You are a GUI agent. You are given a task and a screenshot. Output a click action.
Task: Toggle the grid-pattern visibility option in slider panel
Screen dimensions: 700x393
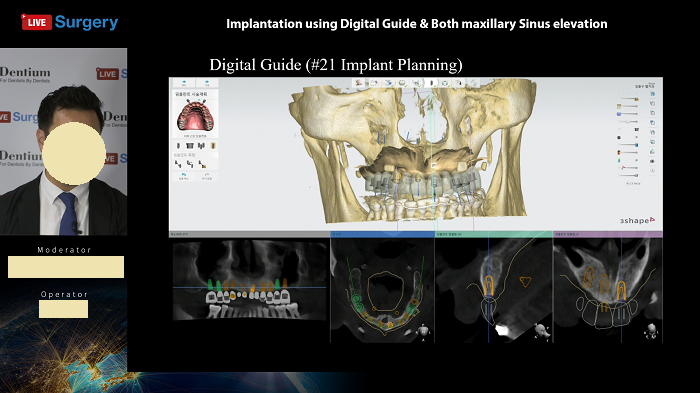pos(637,130)
